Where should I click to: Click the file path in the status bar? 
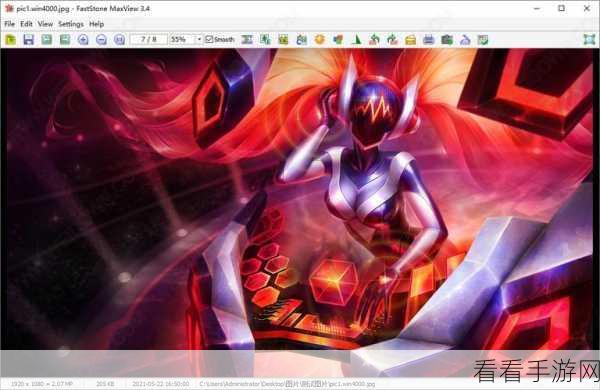287,383
